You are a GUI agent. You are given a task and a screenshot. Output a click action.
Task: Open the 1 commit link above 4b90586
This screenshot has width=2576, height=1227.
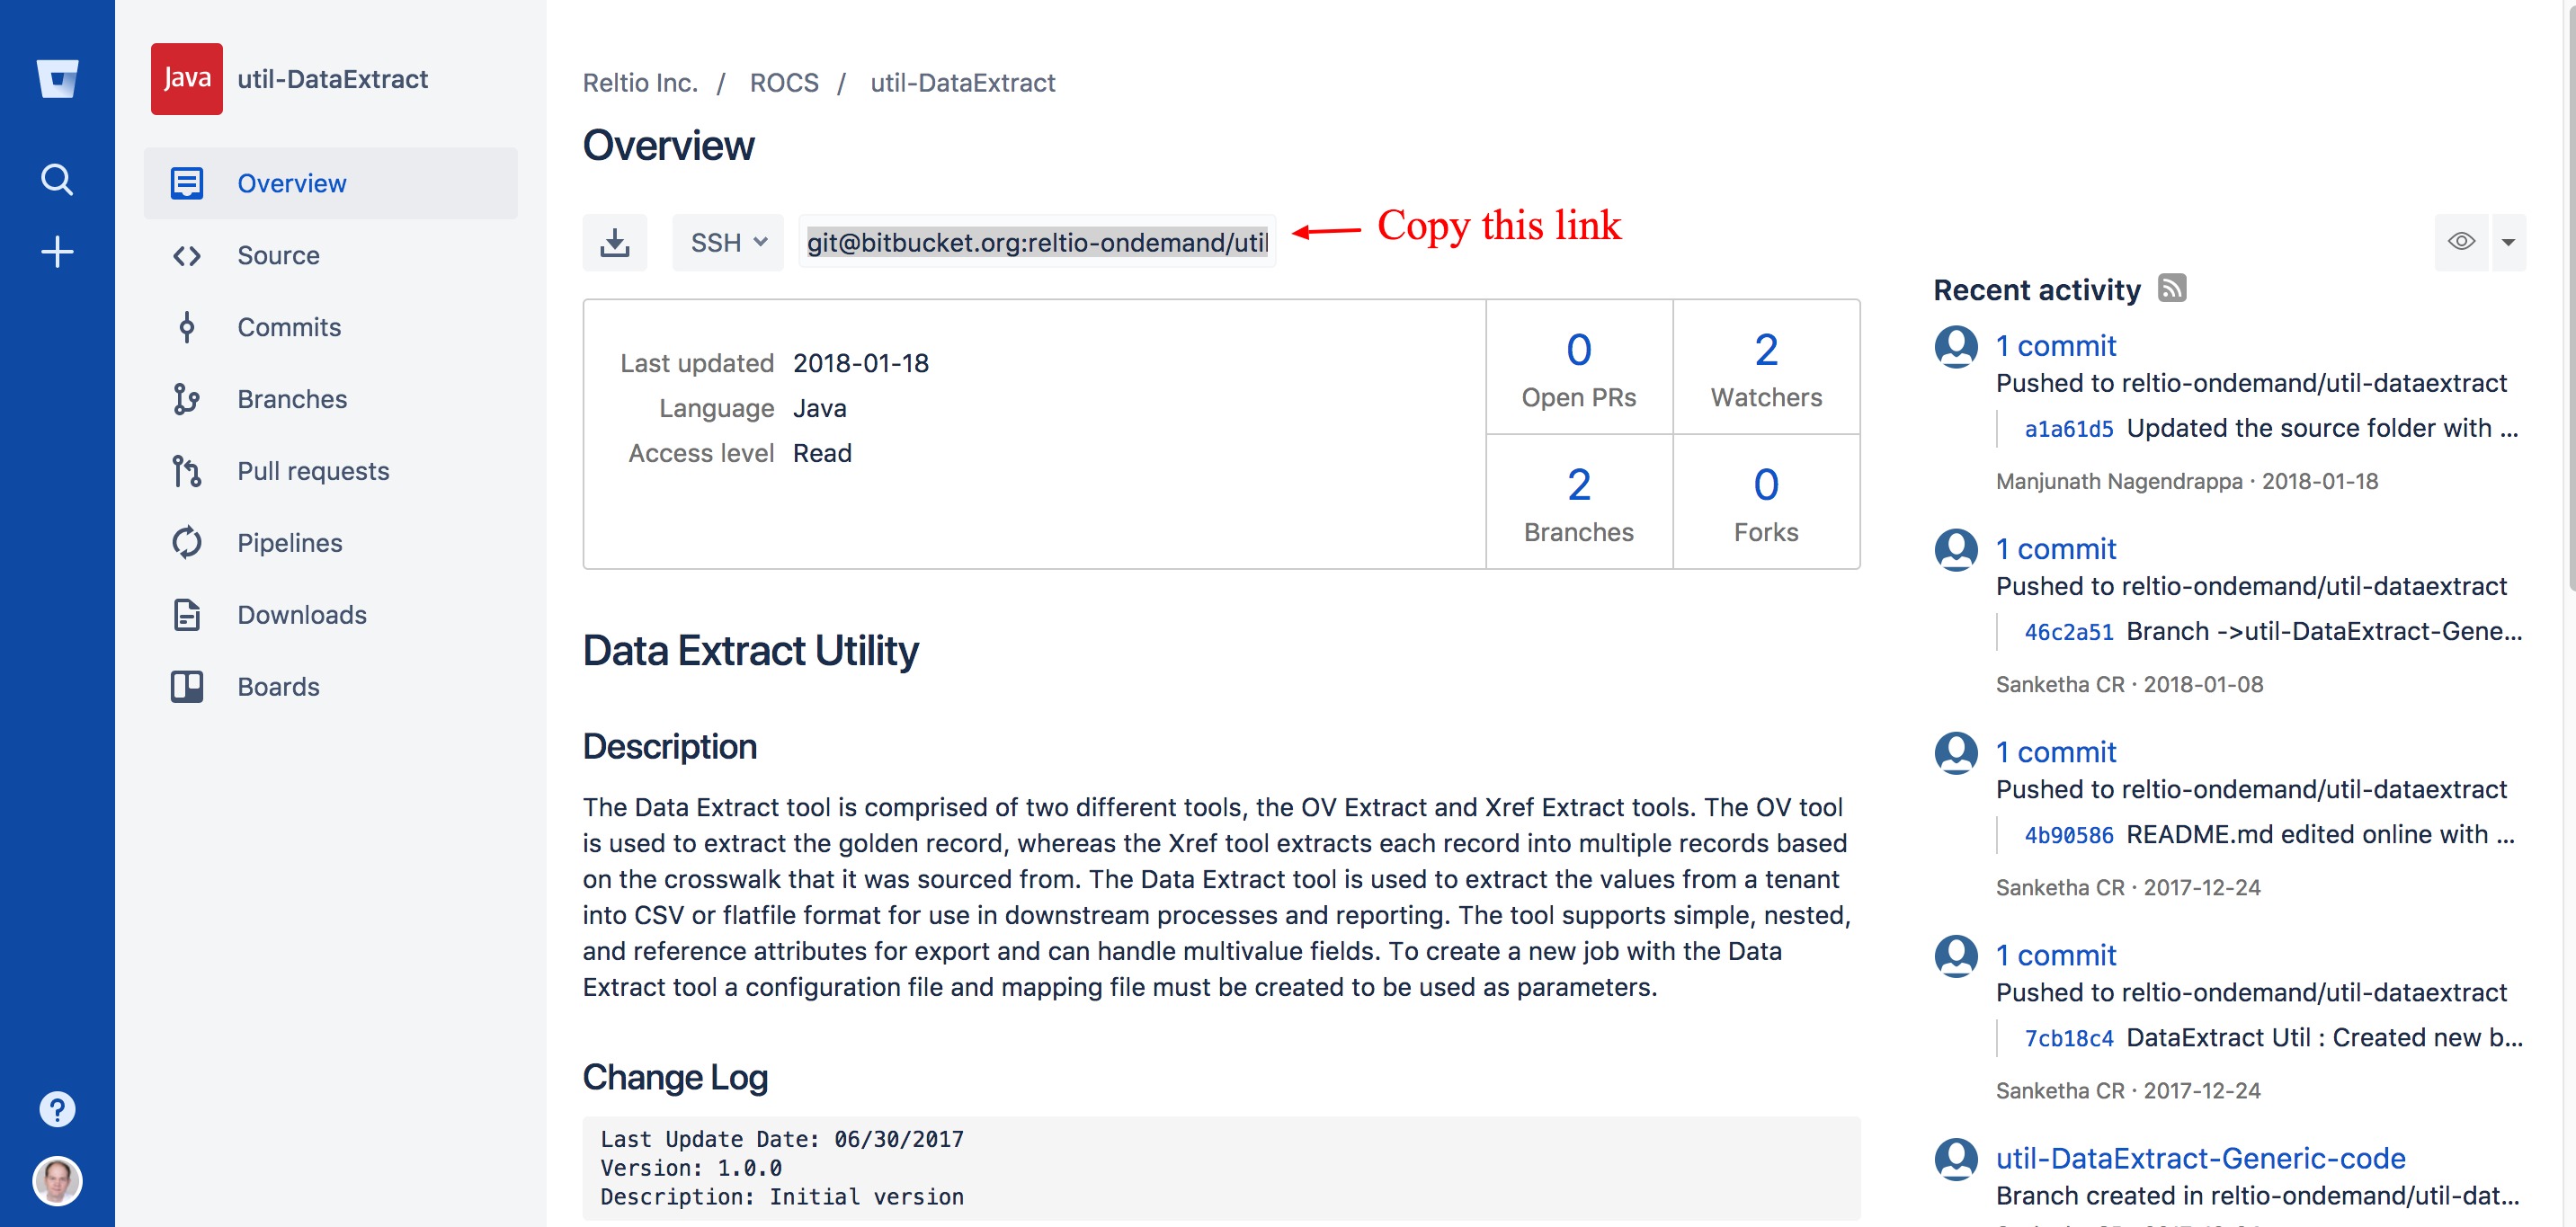point(2056,751)
